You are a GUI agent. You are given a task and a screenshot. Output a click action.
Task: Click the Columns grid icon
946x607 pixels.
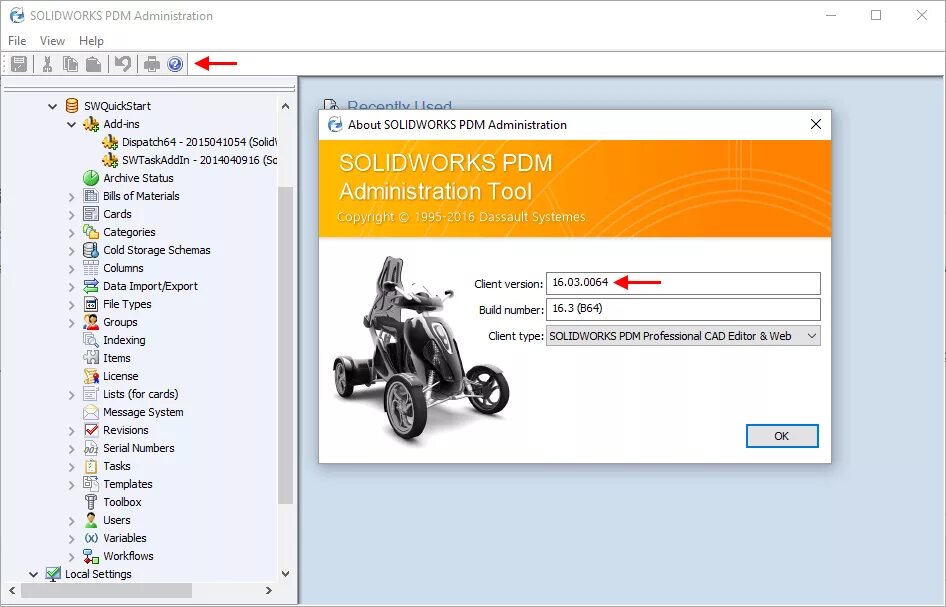(x=91, y=268)
